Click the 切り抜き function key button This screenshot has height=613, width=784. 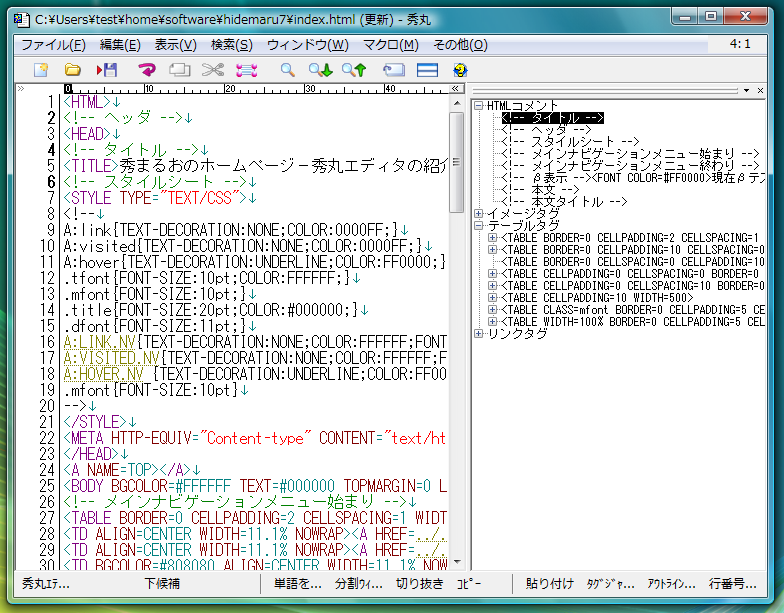click(420, 584)
